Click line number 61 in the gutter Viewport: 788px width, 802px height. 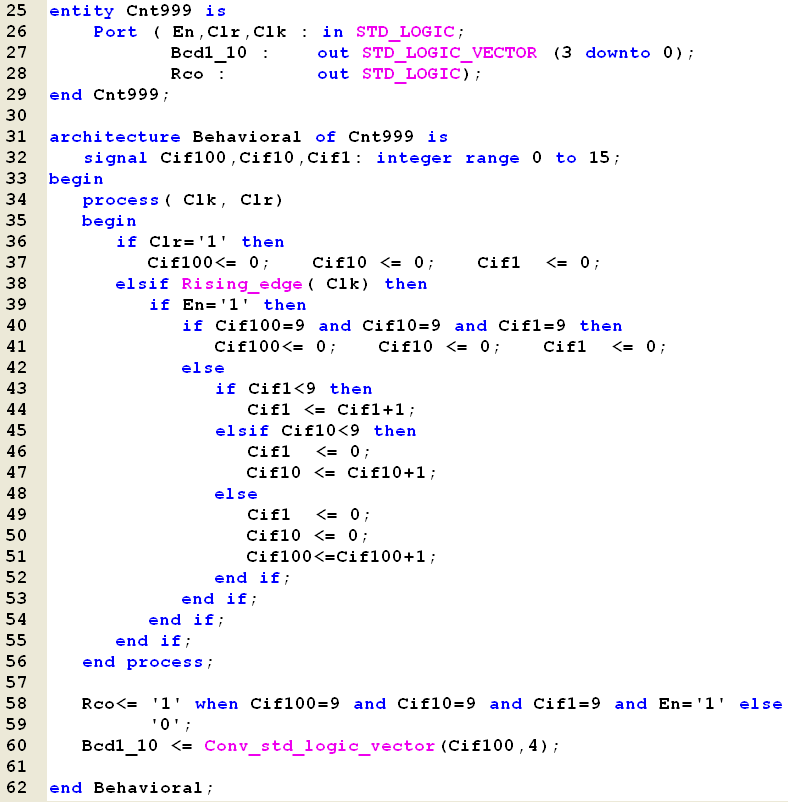(16, 767)
